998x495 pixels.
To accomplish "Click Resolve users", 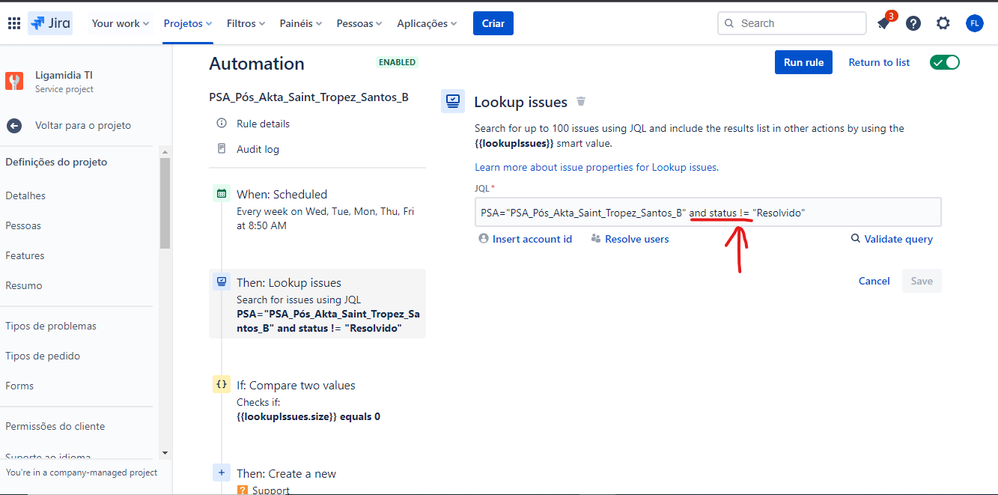I will [629, 239].
